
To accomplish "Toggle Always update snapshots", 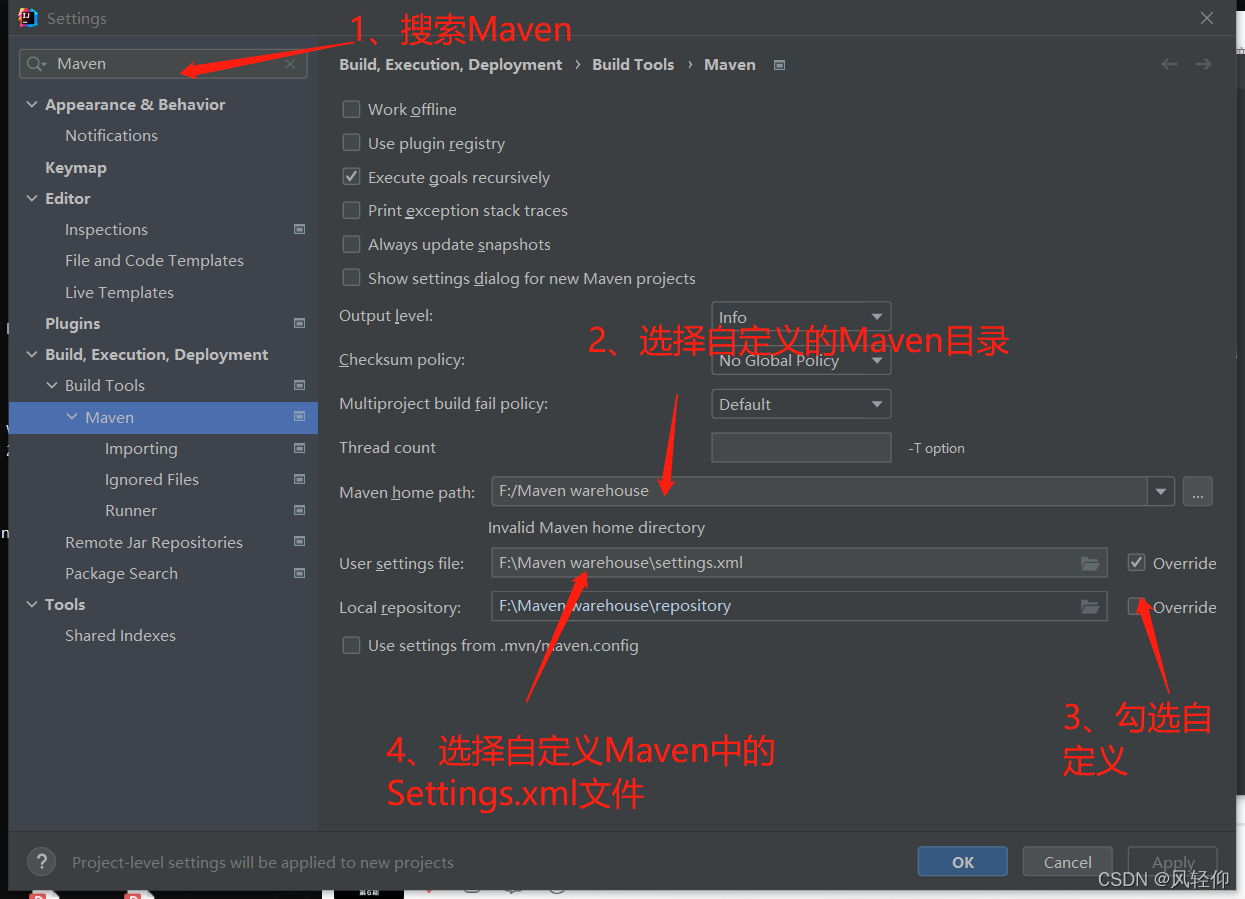I will tap(351, 244).
